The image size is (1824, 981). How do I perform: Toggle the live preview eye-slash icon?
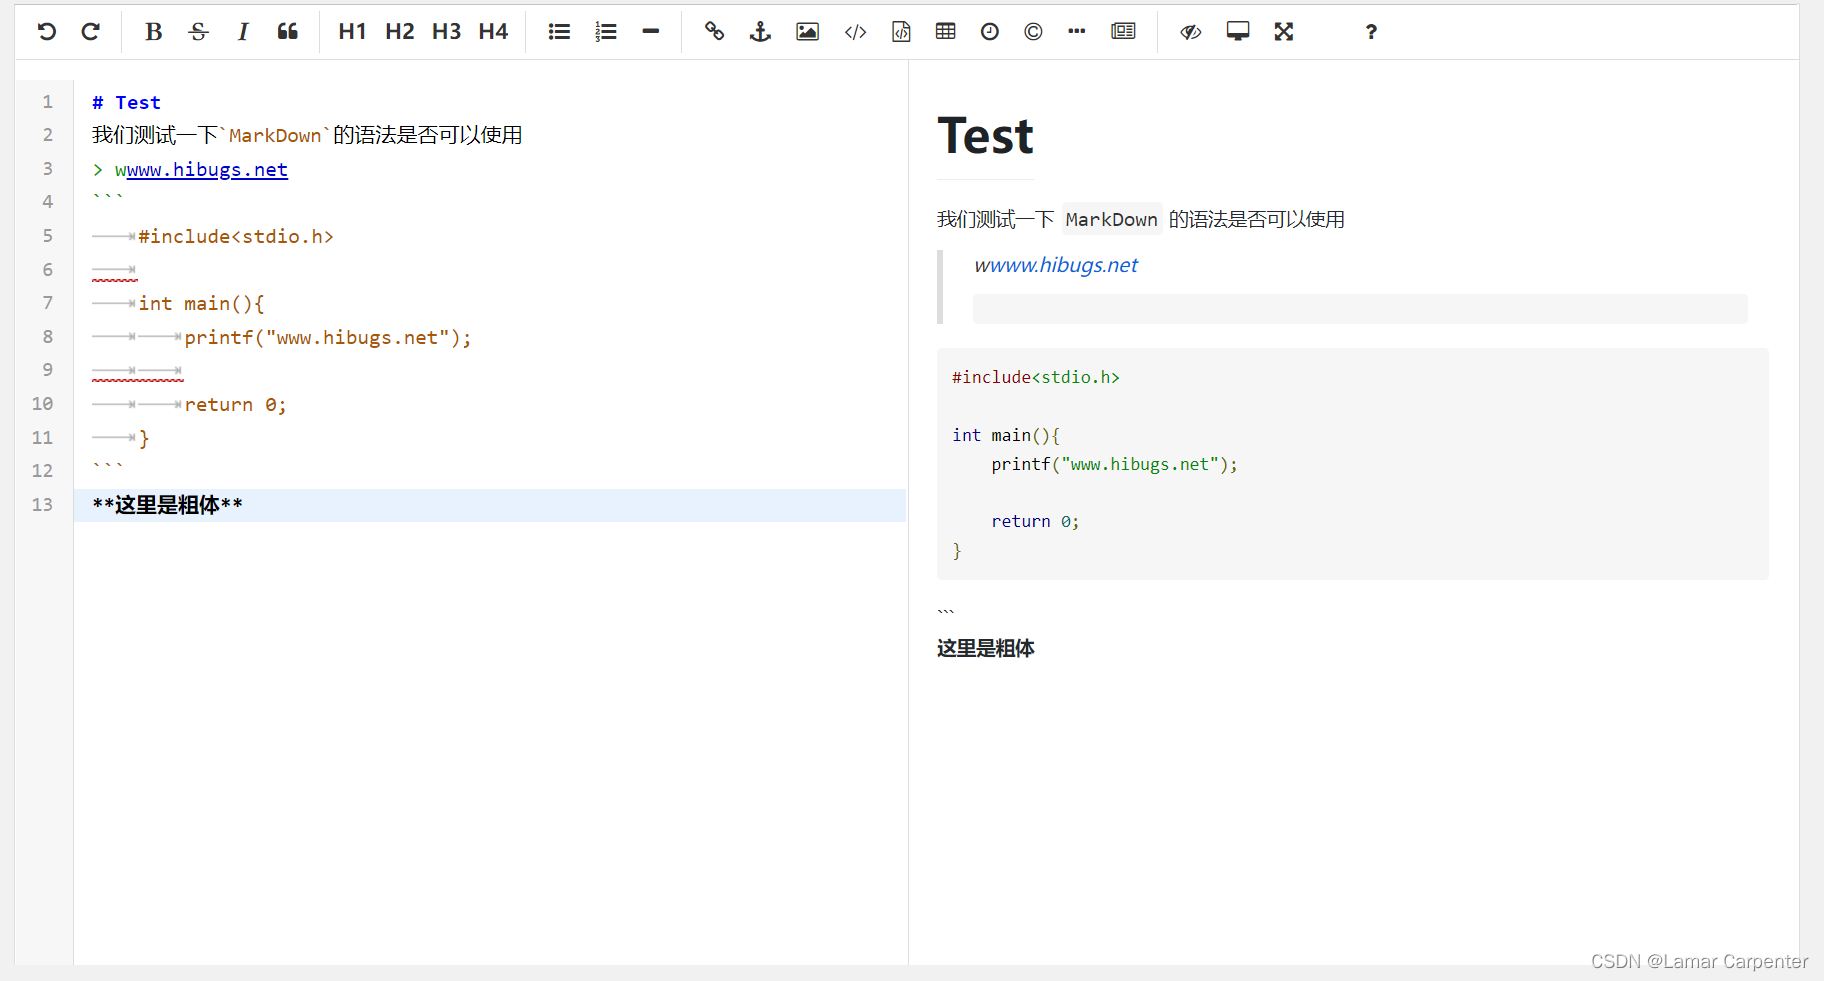click(1190, 32)
